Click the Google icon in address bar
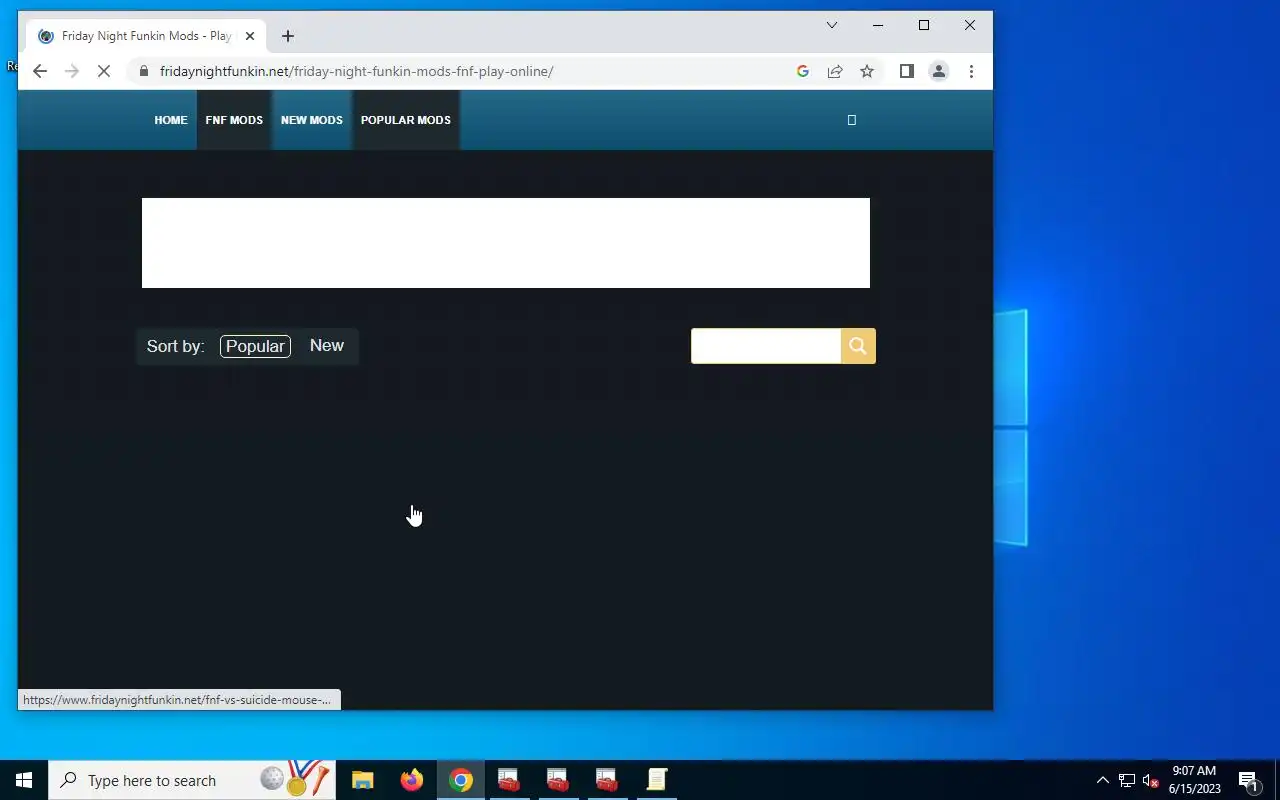This screenshot has height=800, width=1280. (802, 71)
